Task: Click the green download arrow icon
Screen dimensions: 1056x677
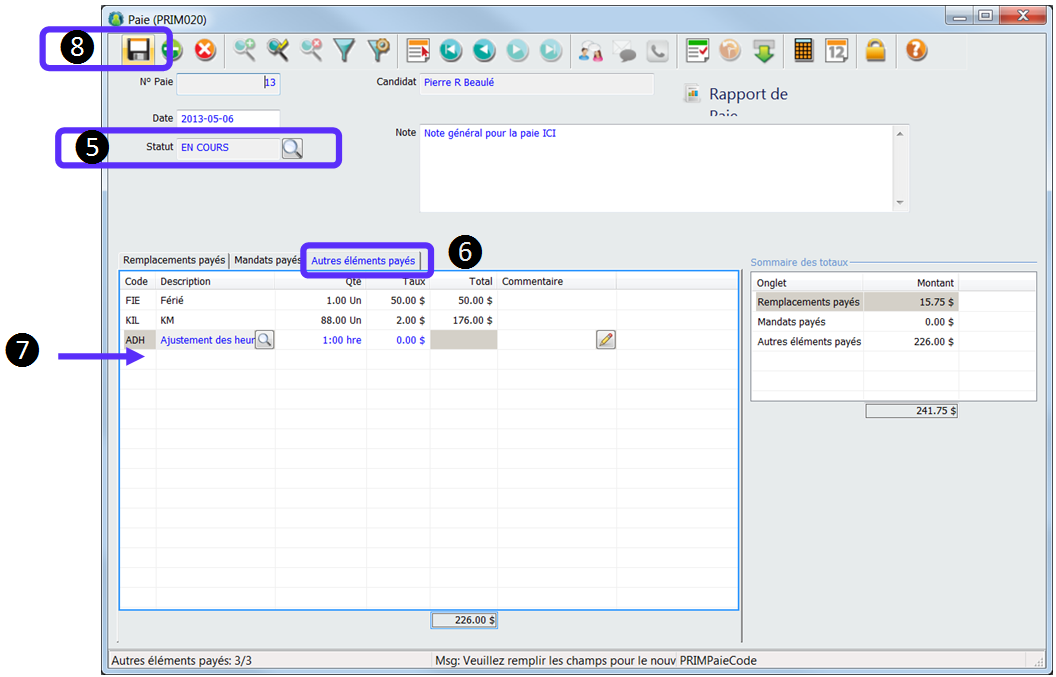Action: (764, 50)
